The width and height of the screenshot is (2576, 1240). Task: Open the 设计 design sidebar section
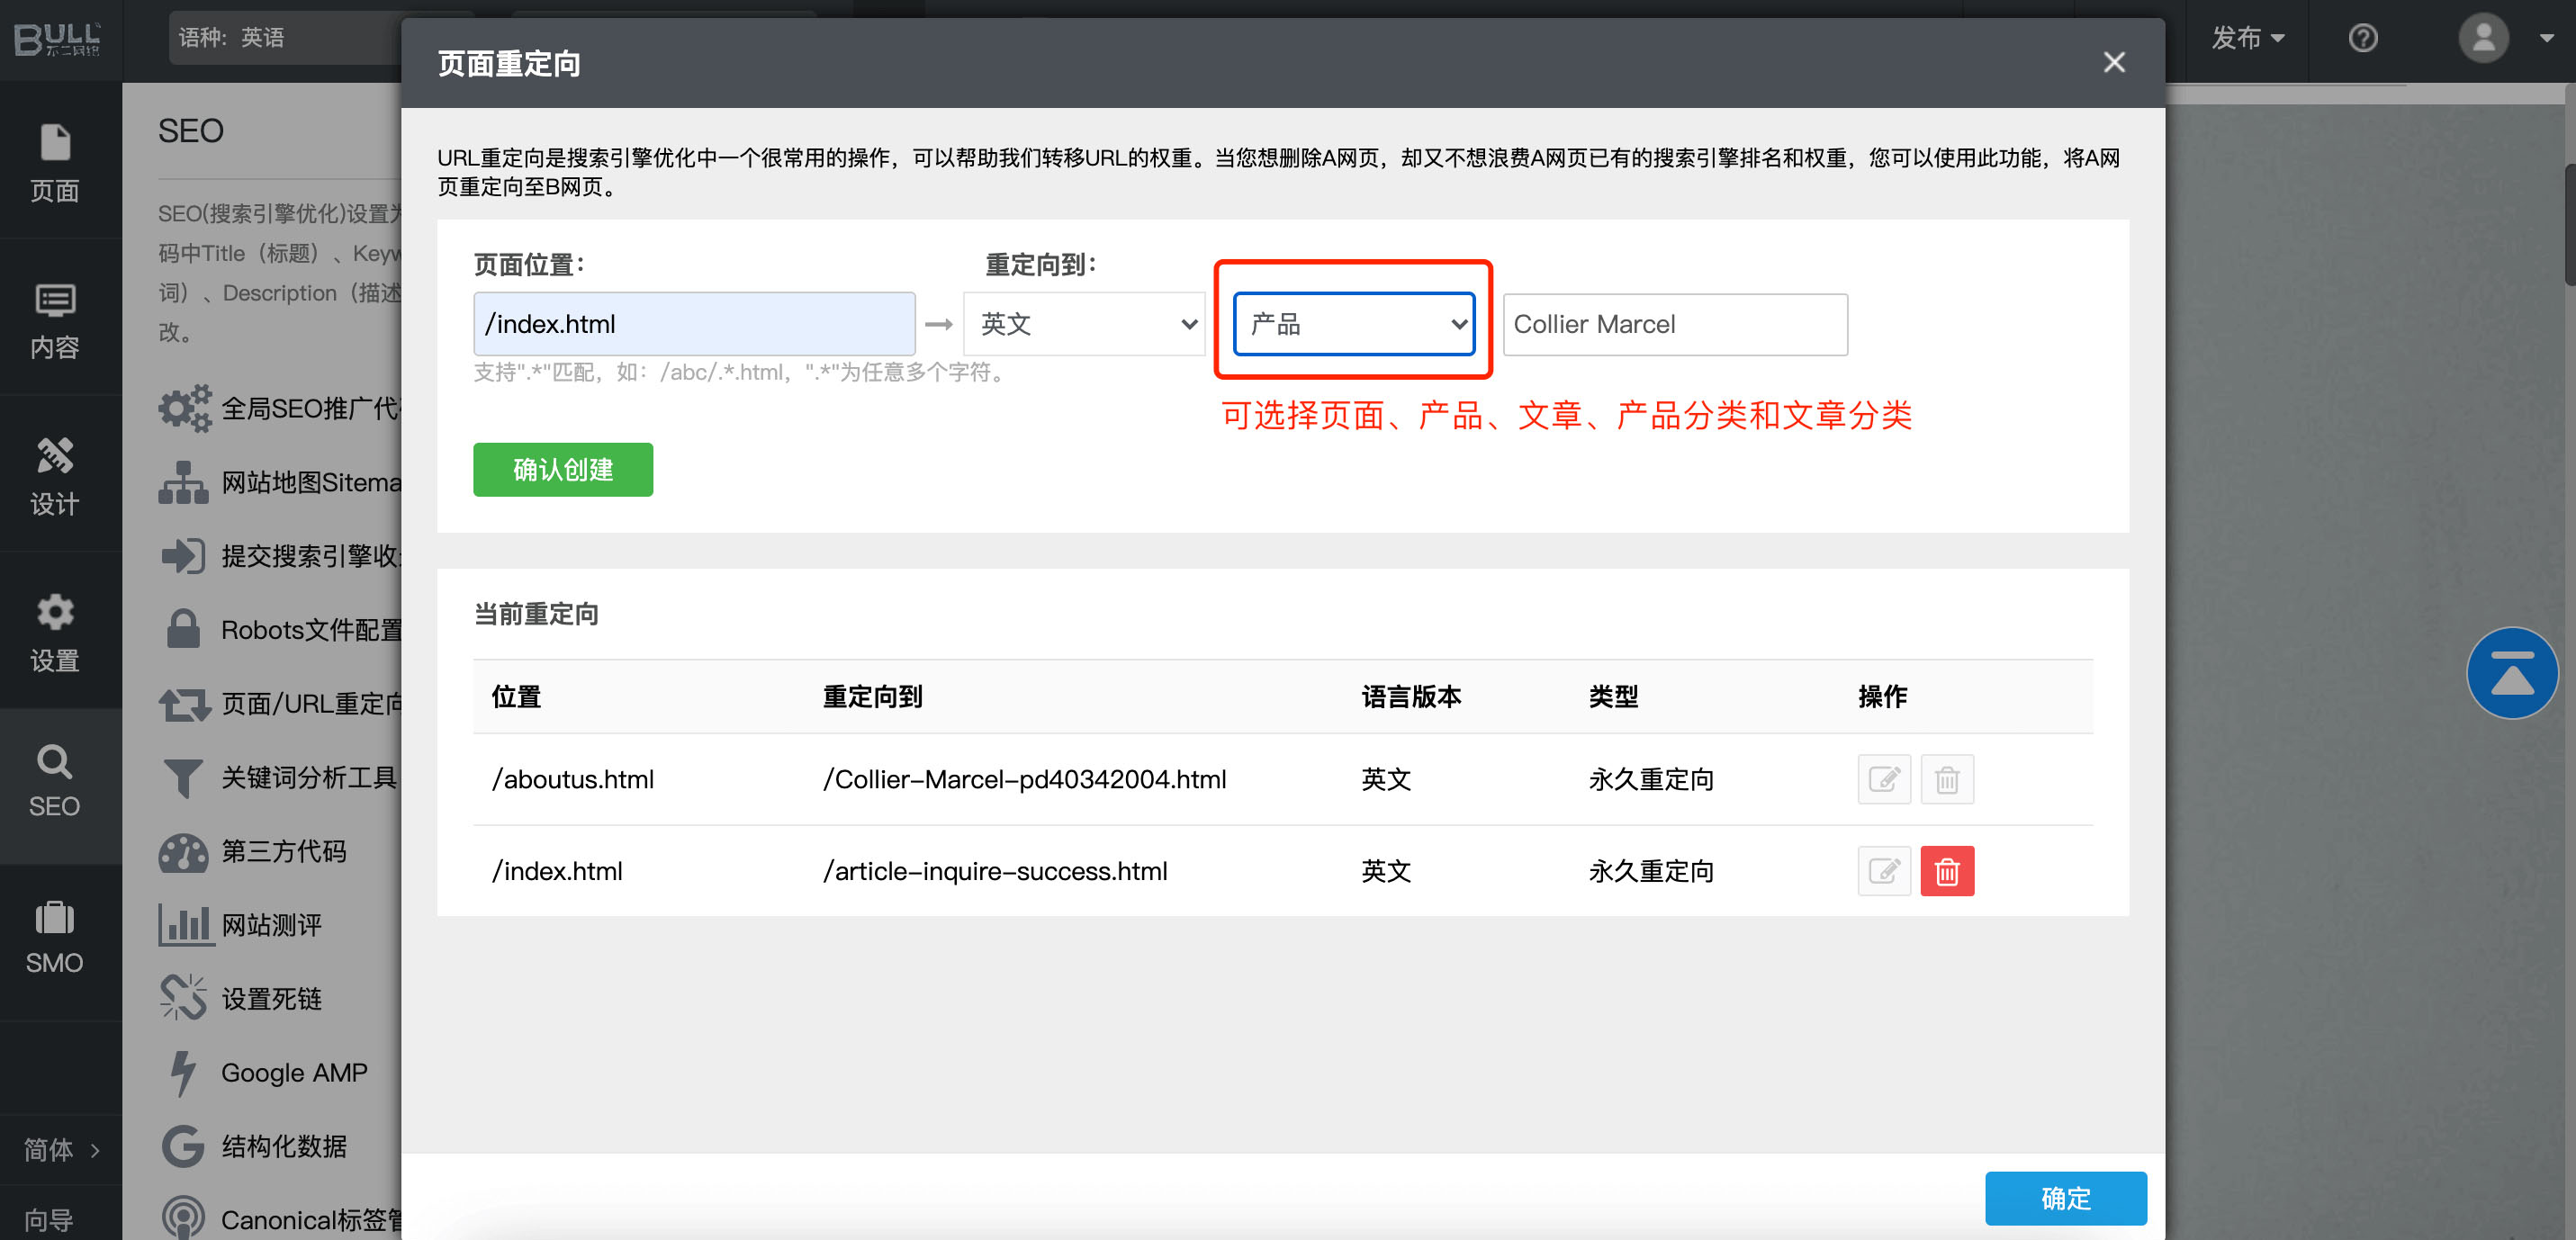(55, 476)
